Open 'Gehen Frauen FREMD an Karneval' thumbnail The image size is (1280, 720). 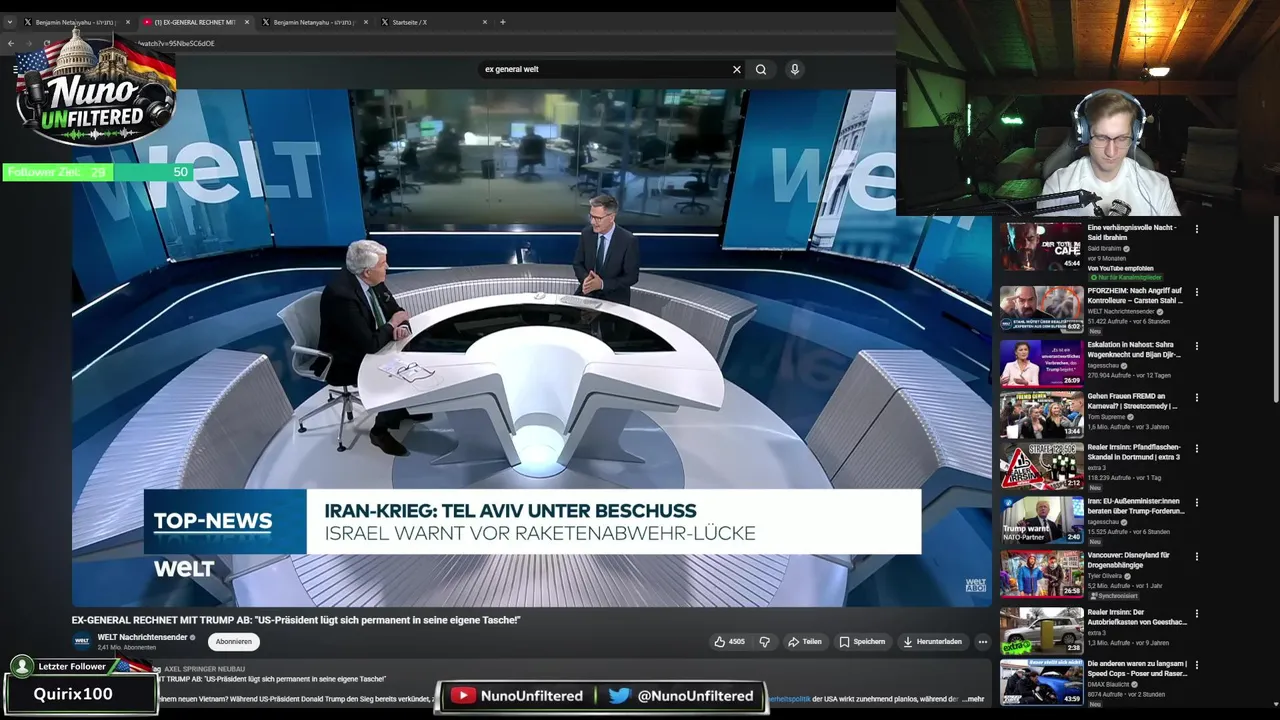(1041, 415)
